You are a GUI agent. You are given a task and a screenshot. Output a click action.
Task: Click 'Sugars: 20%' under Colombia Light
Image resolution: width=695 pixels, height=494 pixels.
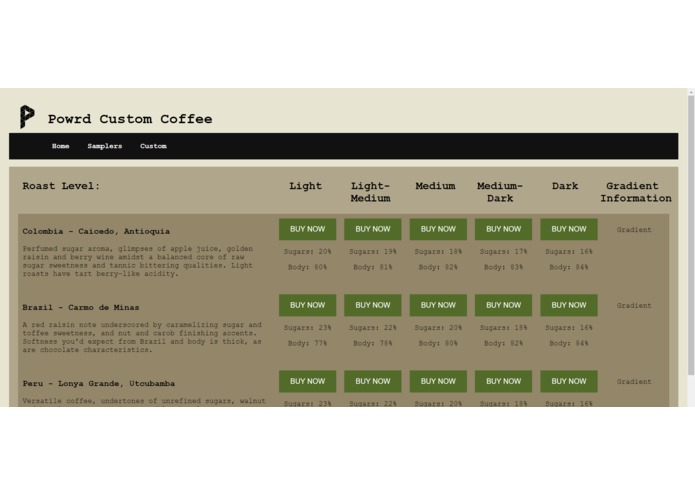click(307, 252)
